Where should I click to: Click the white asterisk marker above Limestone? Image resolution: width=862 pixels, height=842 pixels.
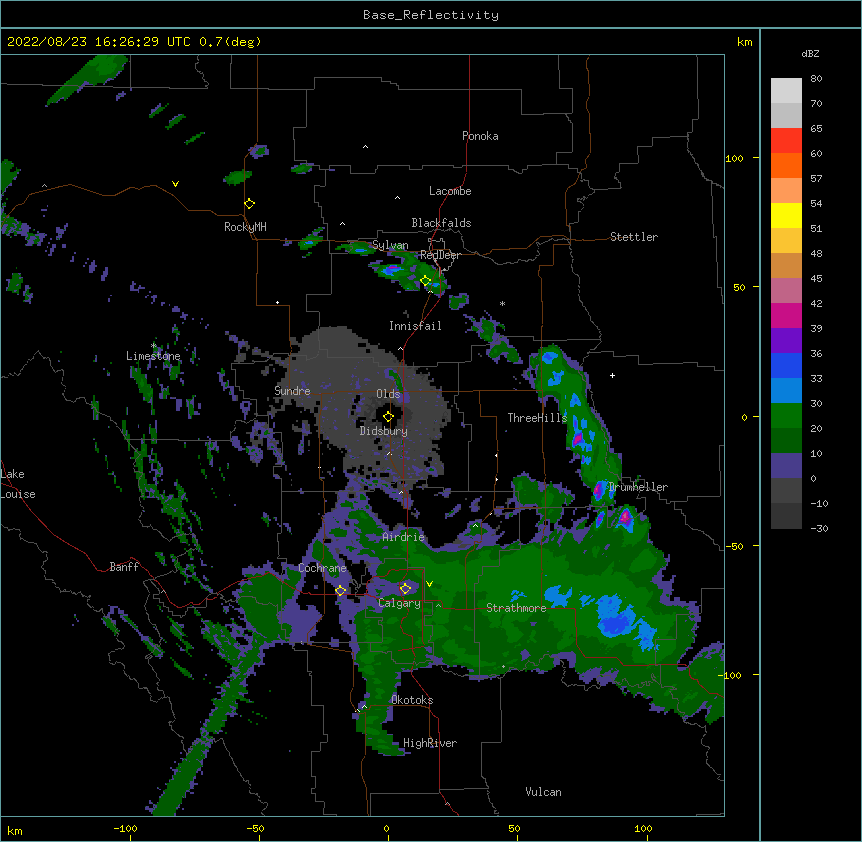click(153, 346)
